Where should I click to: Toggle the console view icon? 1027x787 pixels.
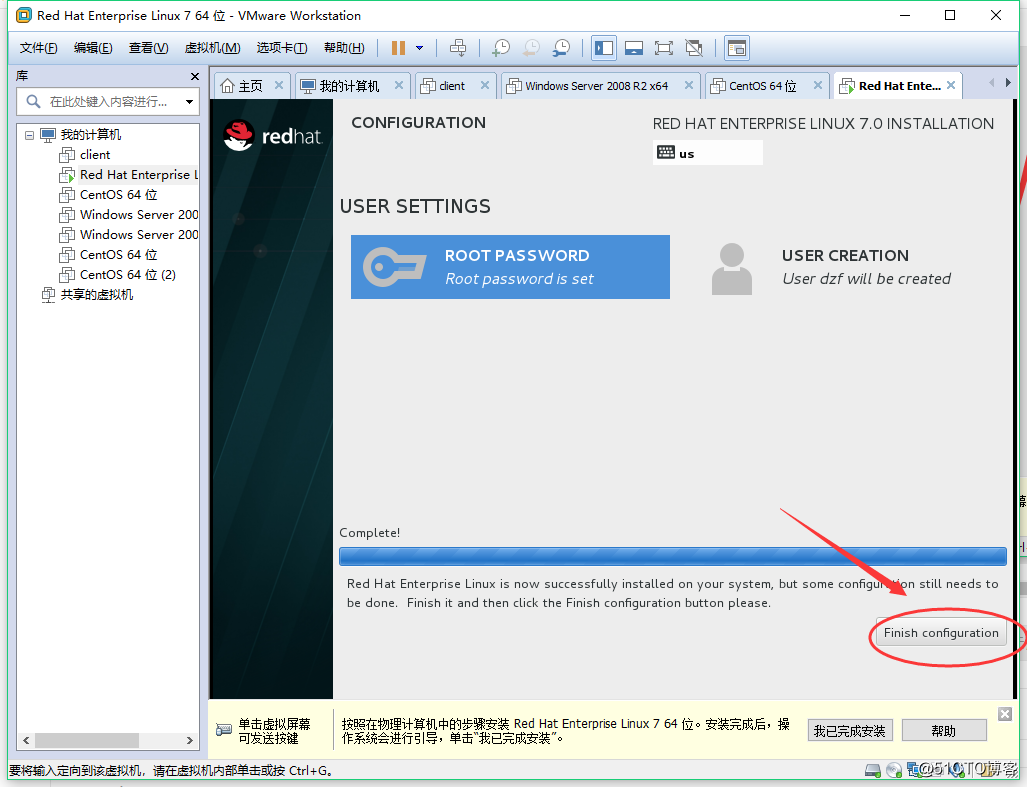(737, 48)
